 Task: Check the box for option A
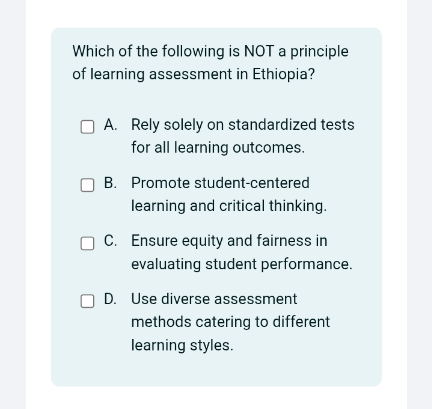pos(87,127)
